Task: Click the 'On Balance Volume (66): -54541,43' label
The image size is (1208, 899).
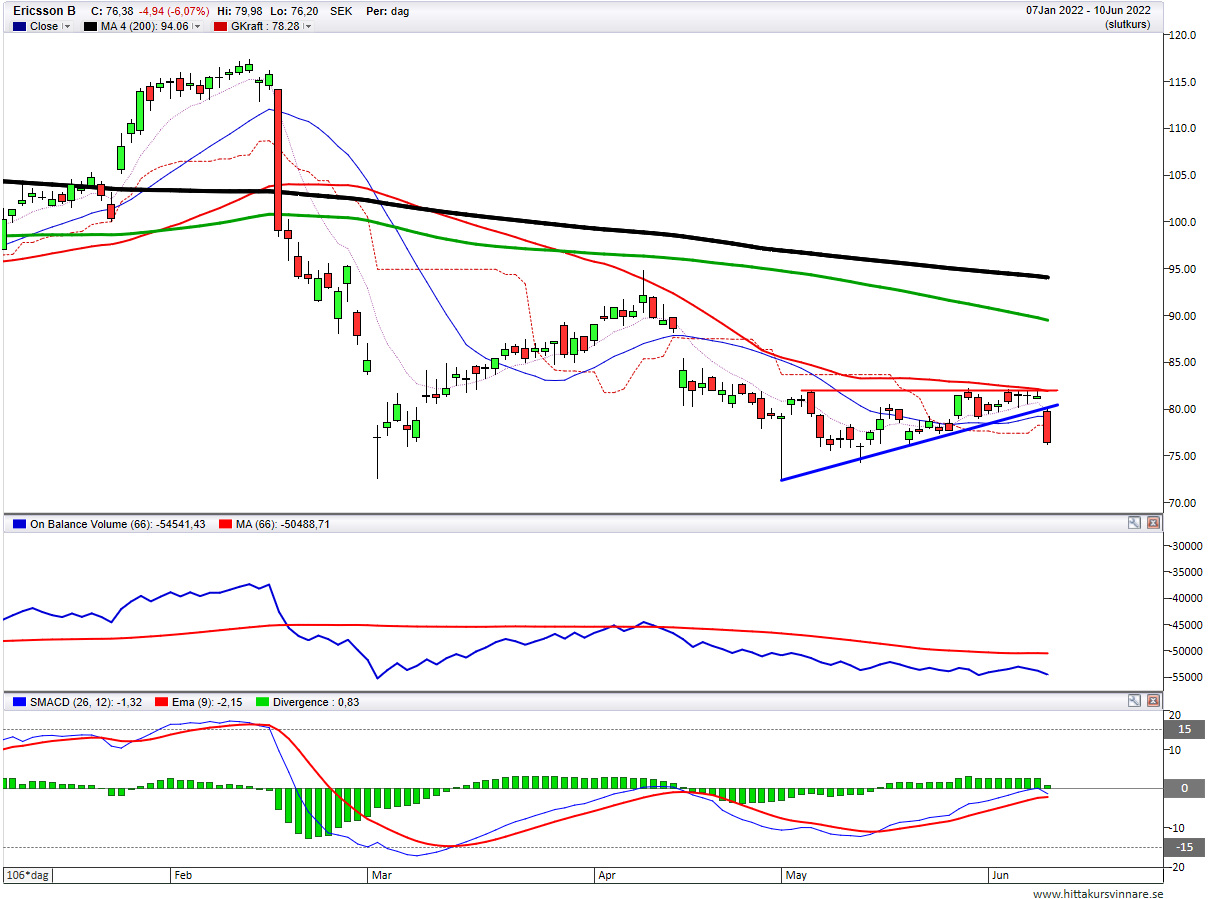Action: tap(117, 524)
